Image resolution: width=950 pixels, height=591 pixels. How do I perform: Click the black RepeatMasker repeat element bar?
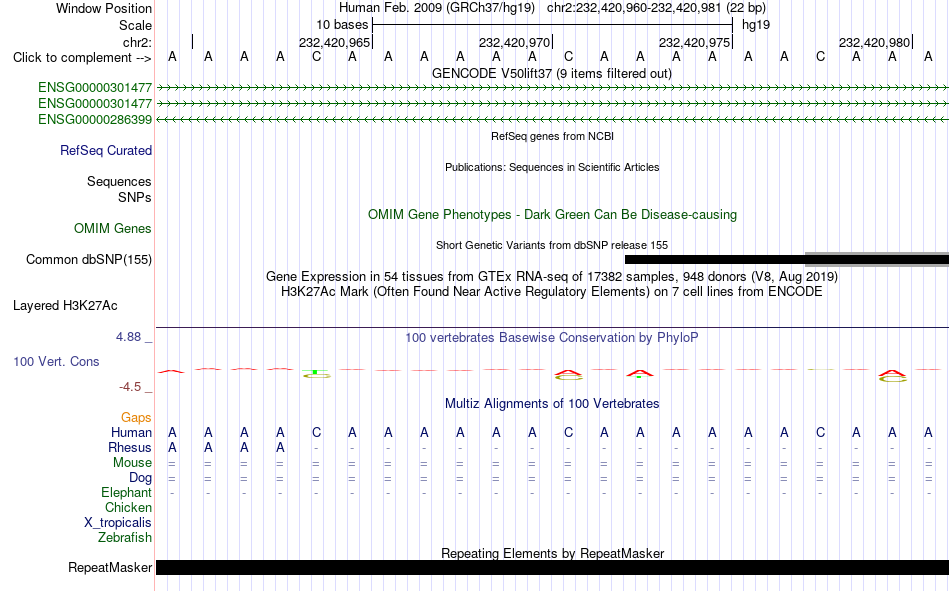(552, 567)
